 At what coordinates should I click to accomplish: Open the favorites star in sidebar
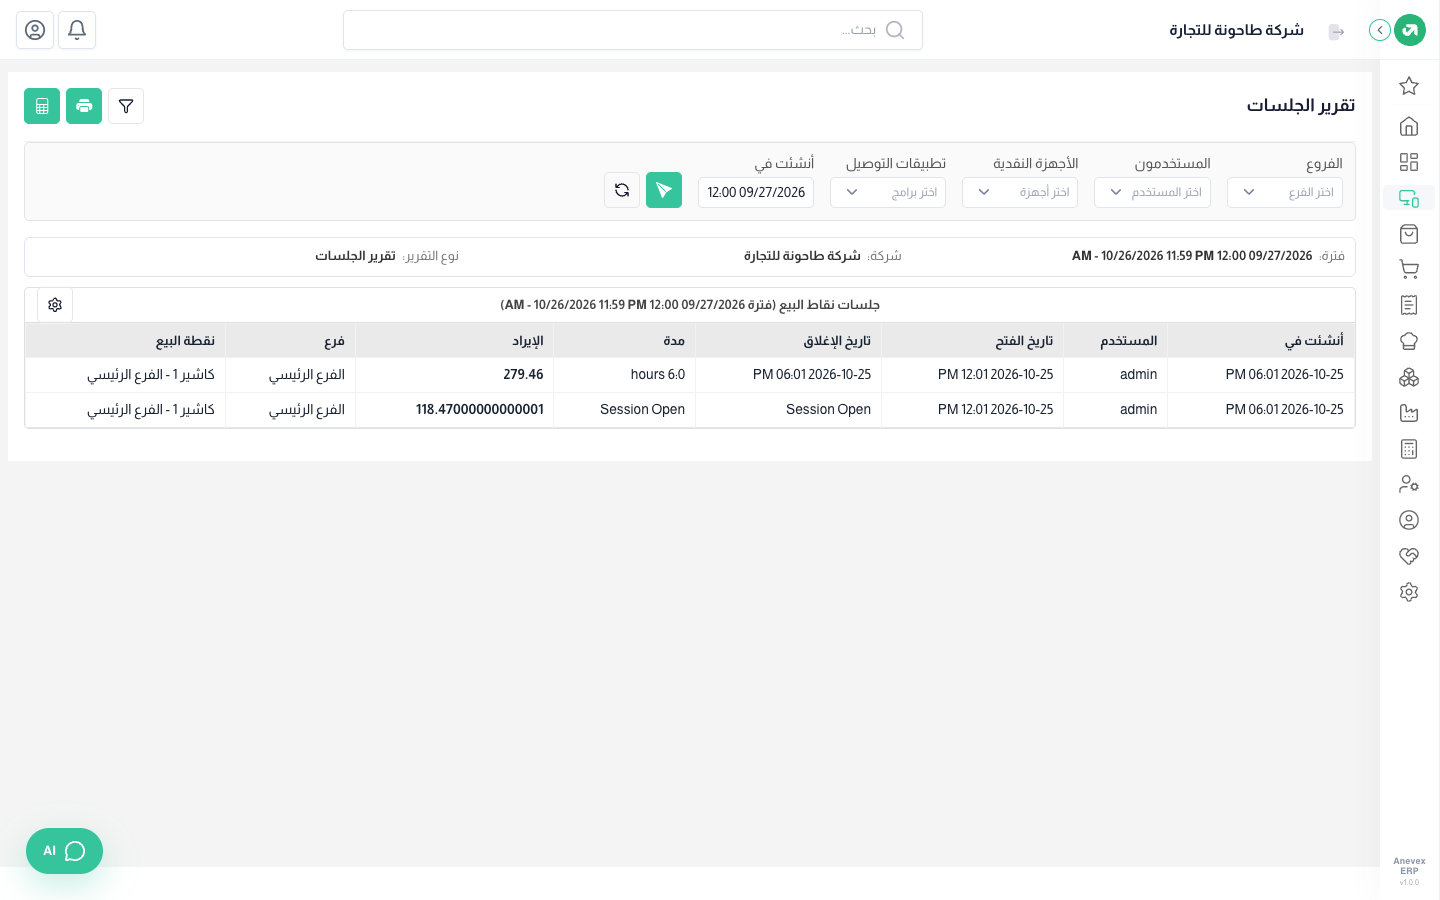1409,86
